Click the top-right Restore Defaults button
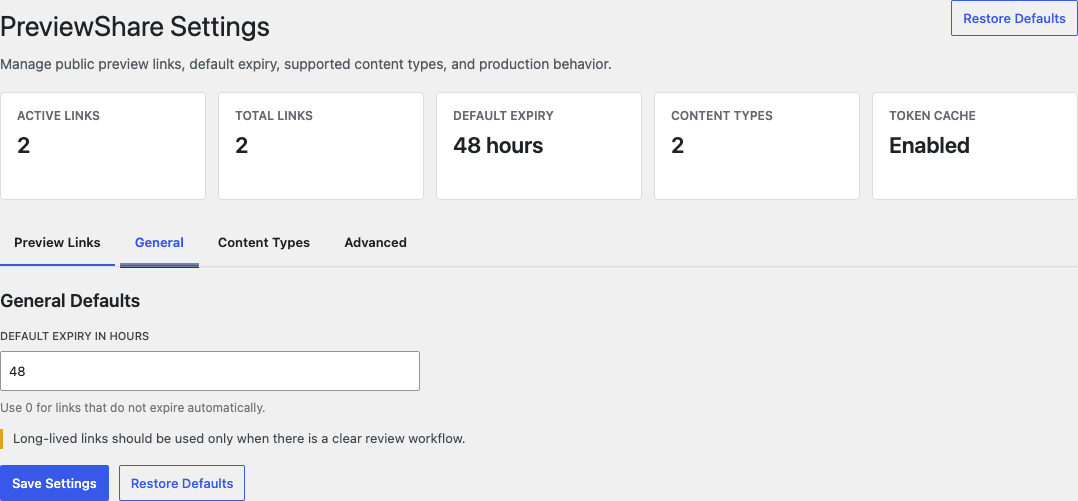The image size is (1078, 501). pyautogui.click(x=1014, y=19)
